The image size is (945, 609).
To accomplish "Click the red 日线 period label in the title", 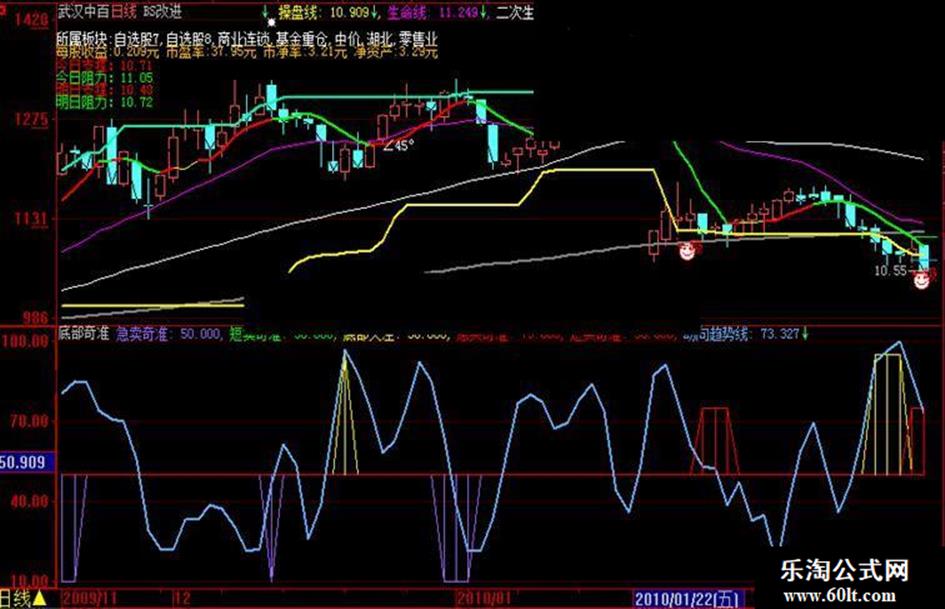I will [125, 11].
